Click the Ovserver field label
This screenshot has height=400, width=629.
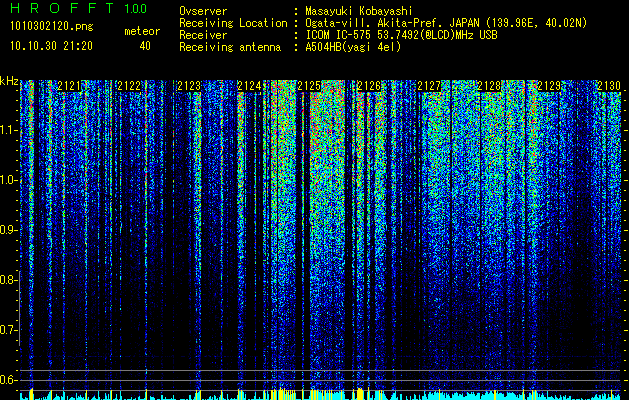coord(203,11)
